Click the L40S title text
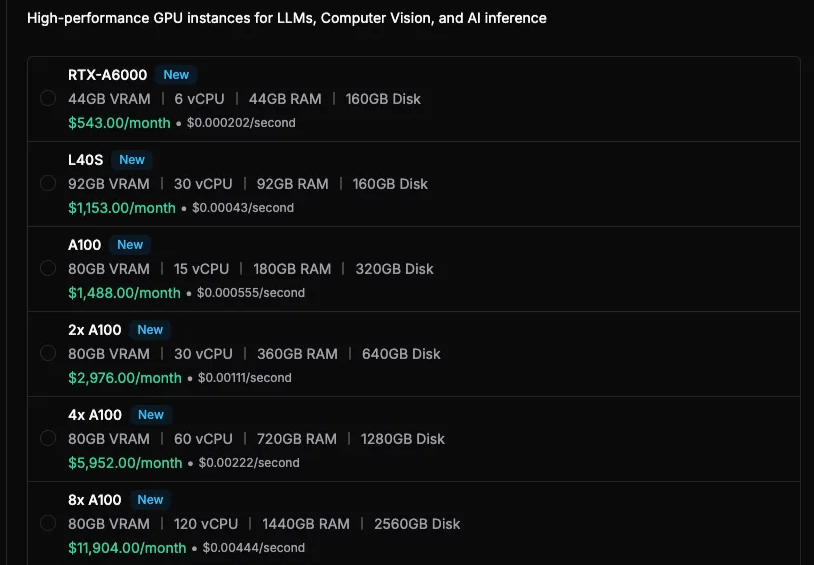This screenshot has width=814, height=565. (86, 160)
